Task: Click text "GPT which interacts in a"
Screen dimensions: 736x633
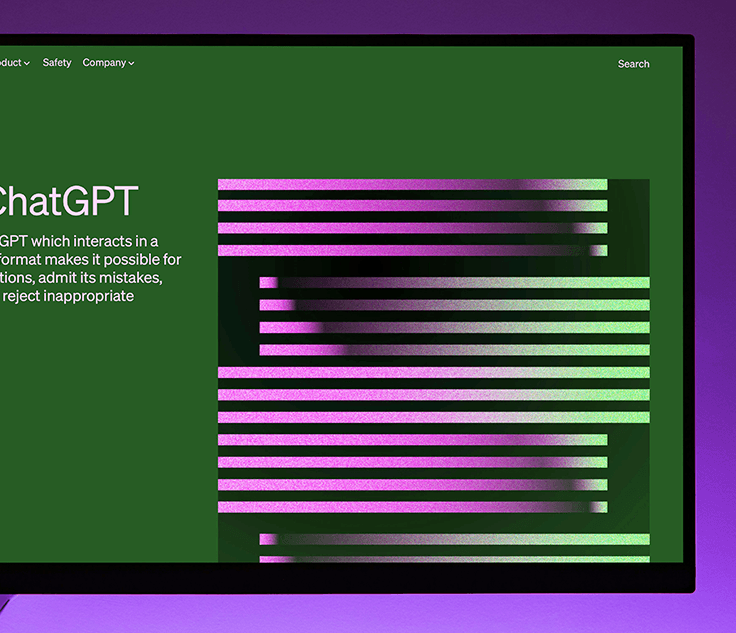Action: pos(79,241)
